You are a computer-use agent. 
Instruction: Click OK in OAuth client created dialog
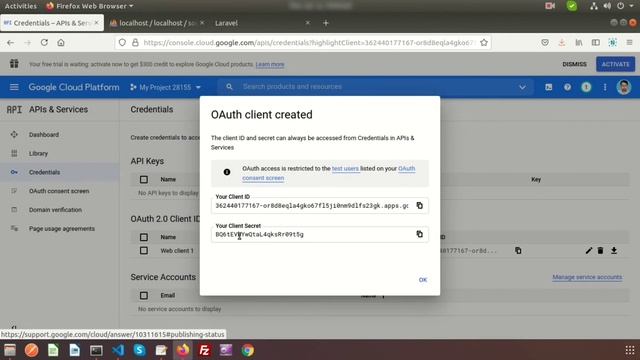[423, 280]
